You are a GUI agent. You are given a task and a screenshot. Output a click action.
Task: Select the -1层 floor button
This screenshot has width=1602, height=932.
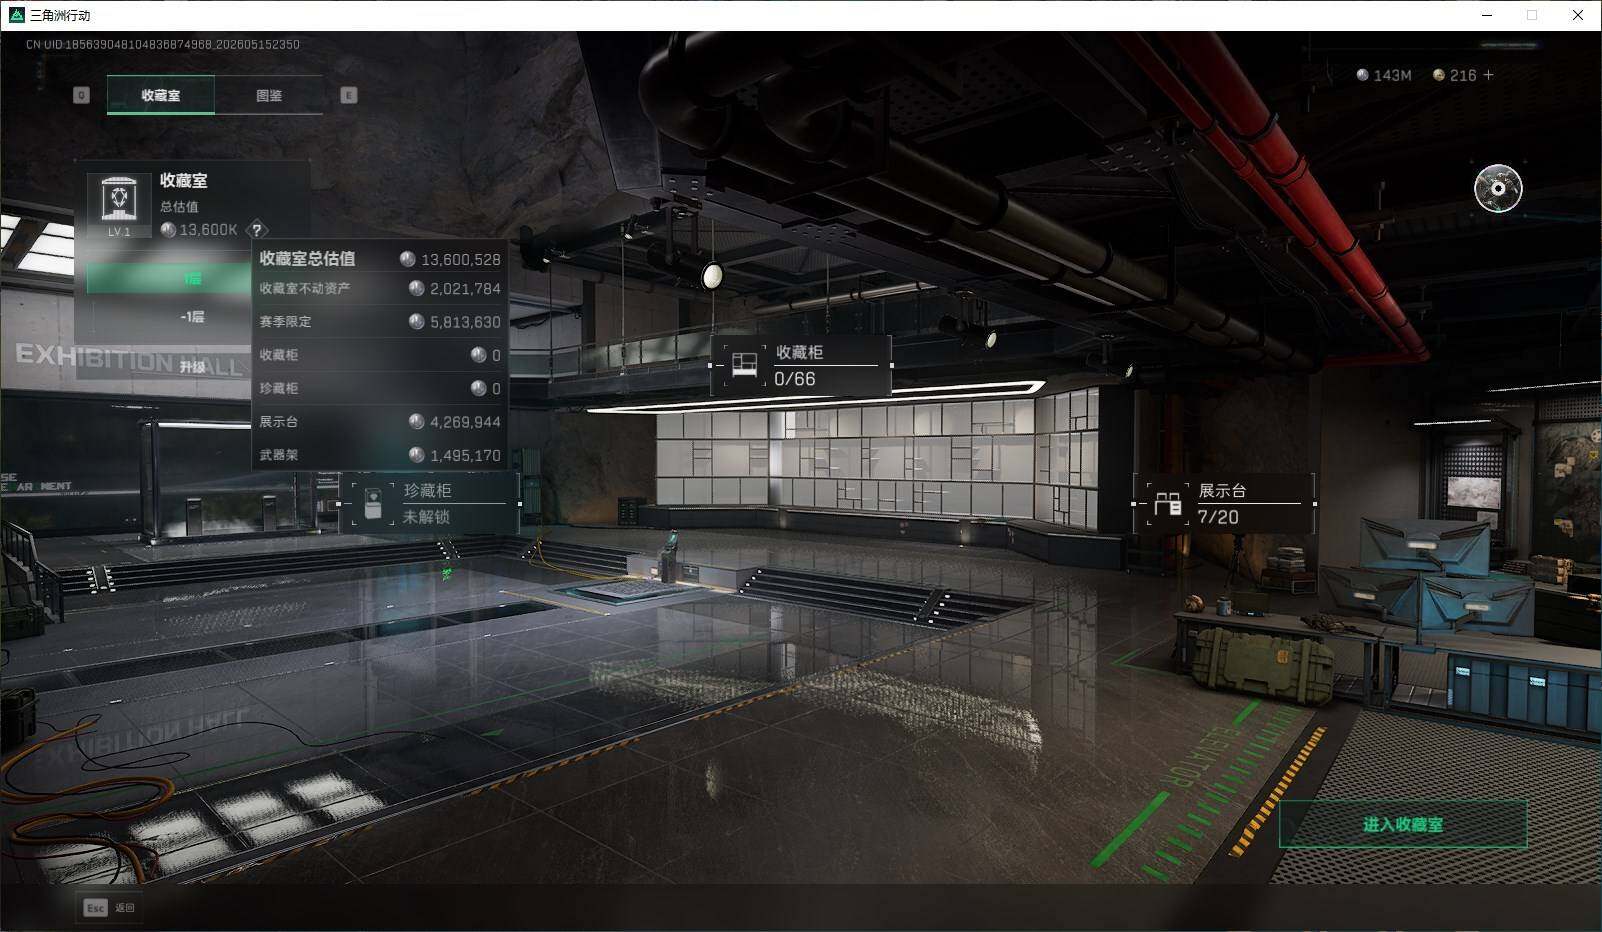[x=192, y=316]
